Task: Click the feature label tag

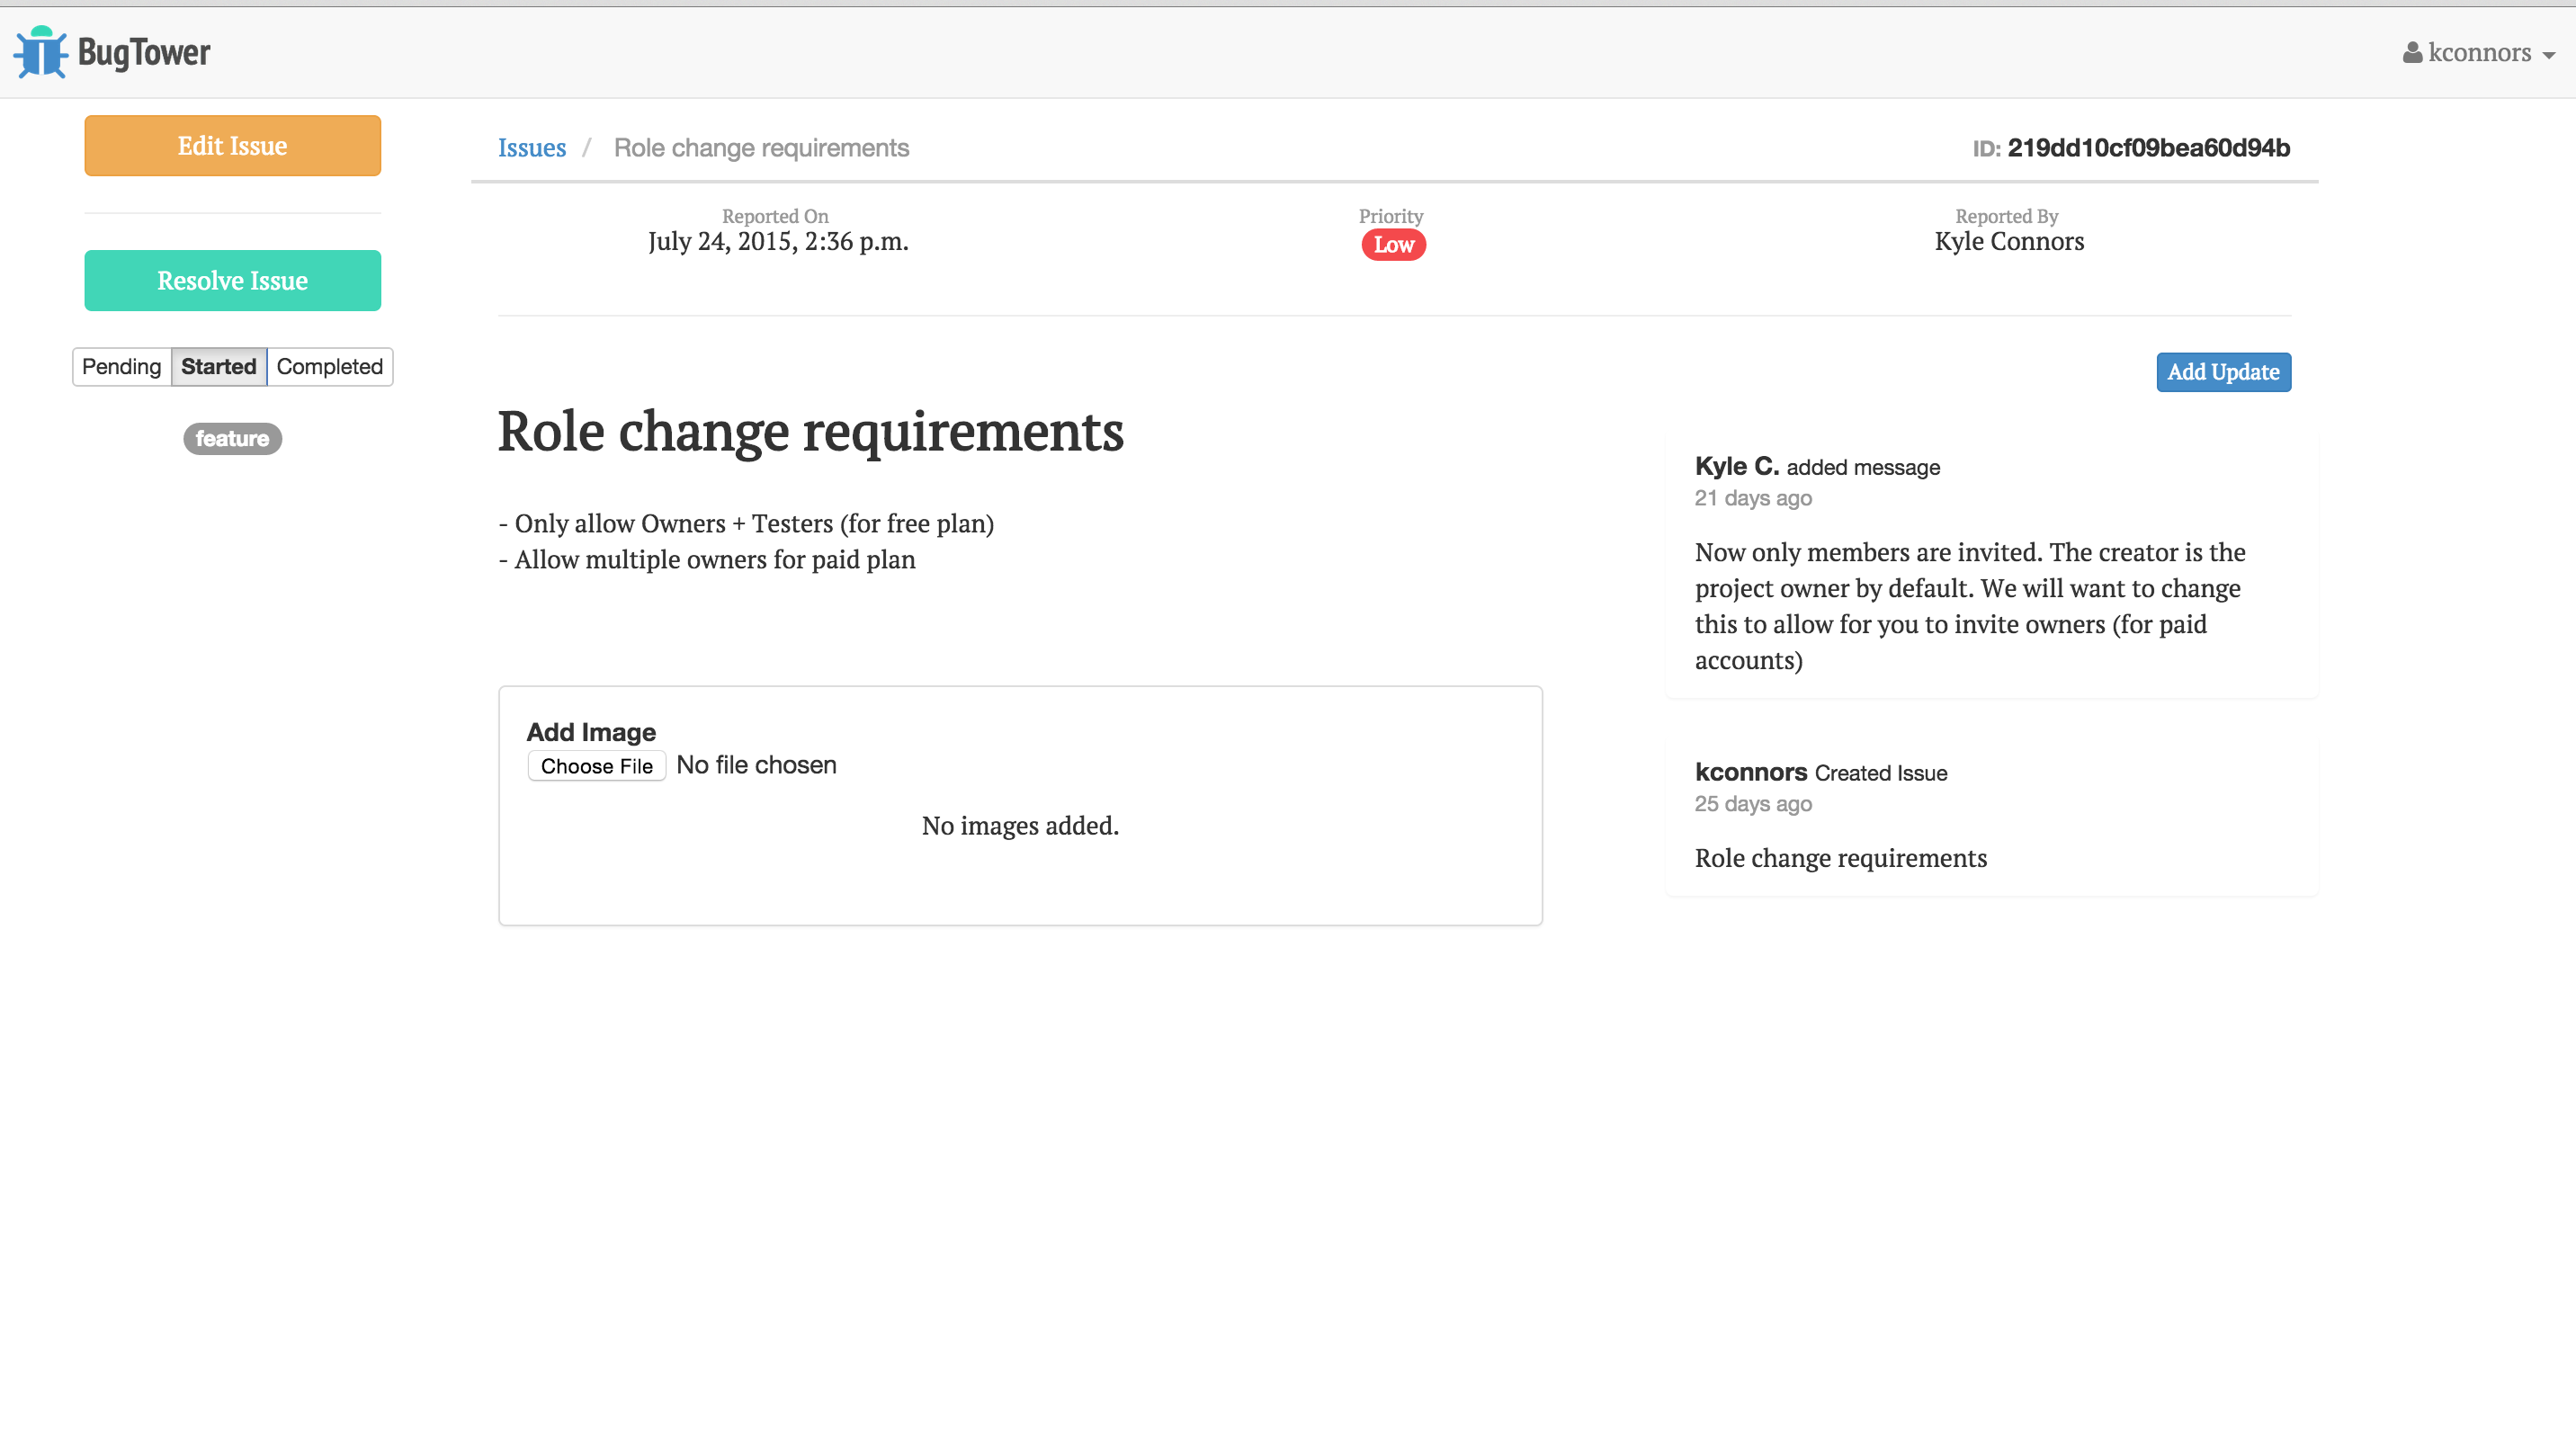Action: 232,439
